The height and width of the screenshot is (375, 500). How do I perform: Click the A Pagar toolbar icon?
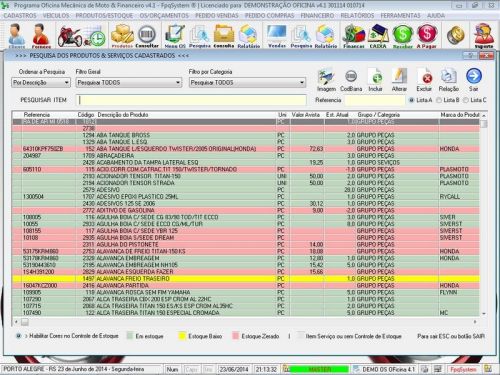coord(427,36)
